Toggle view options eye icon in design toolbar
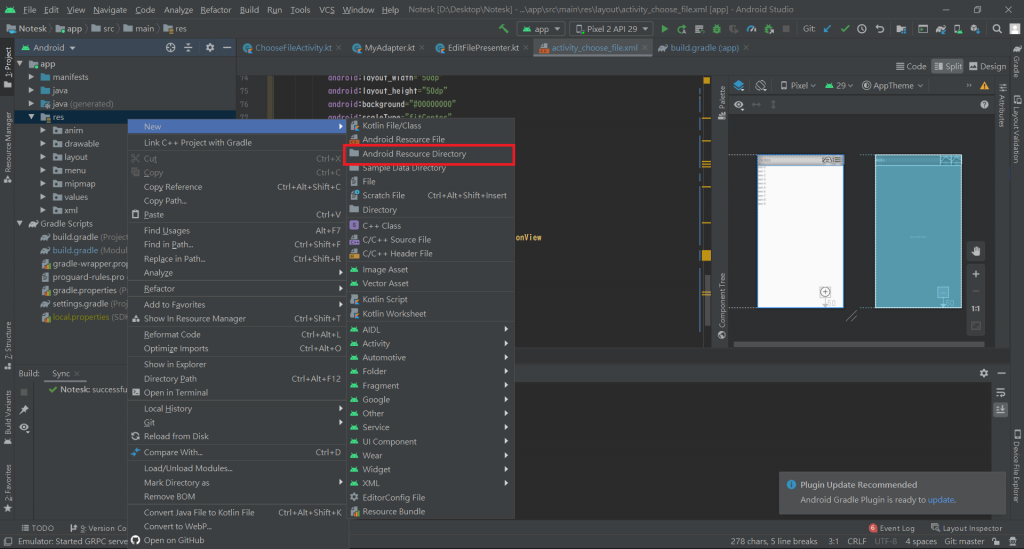 pos(739,104)
